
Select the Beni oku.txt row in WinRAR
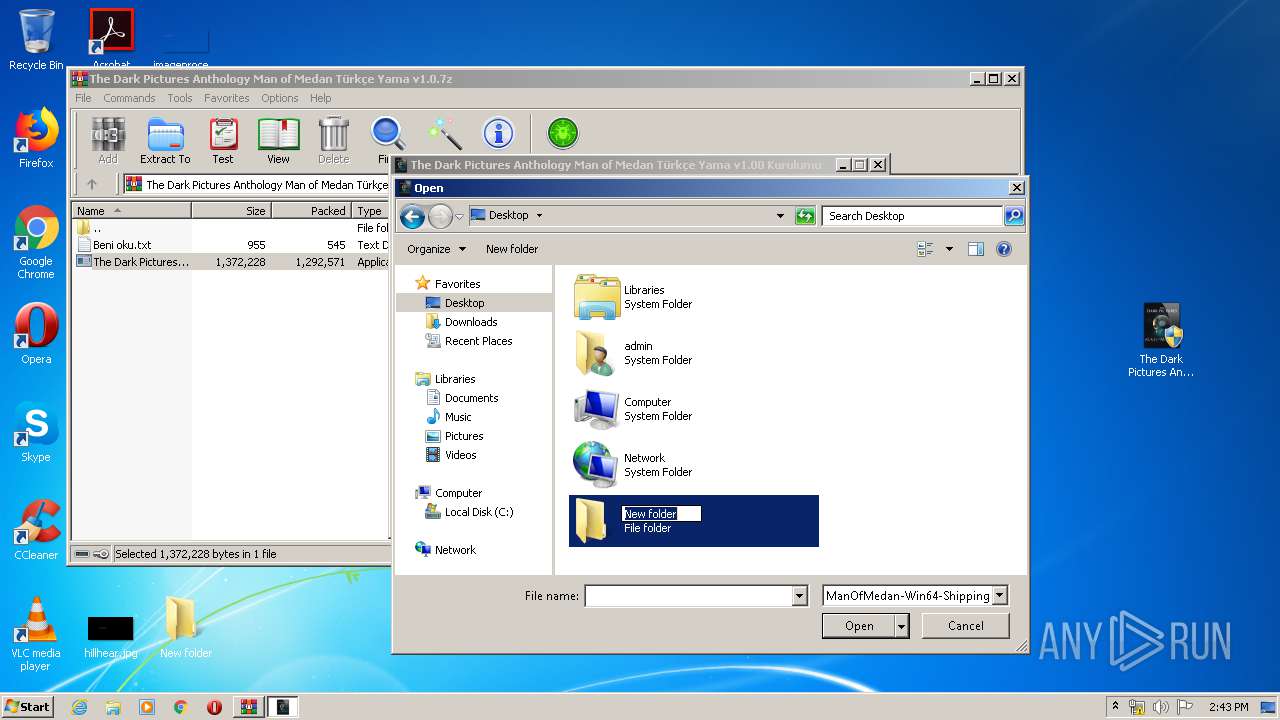click(230, 244)
